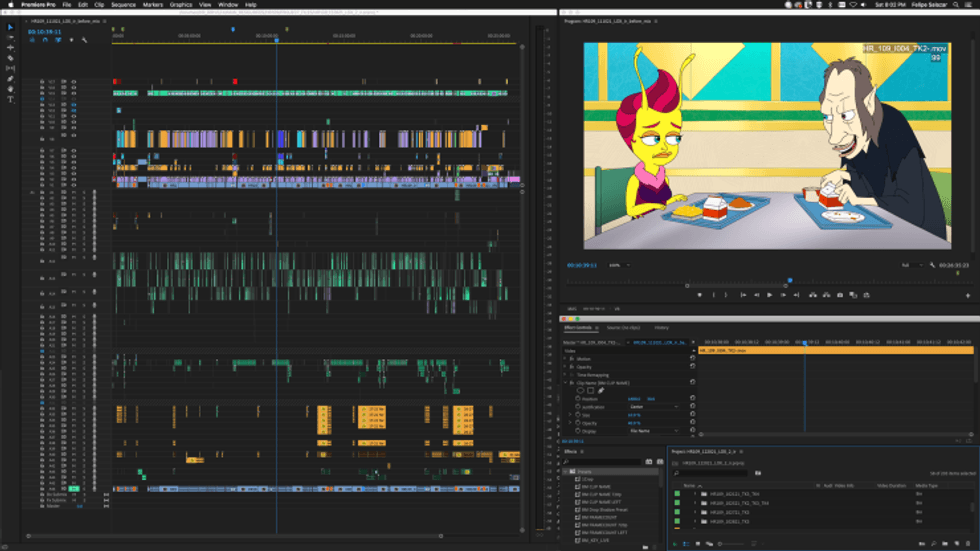
Task: Select BM CLIP NAME LEFT preset
Action: pos(601,502)
